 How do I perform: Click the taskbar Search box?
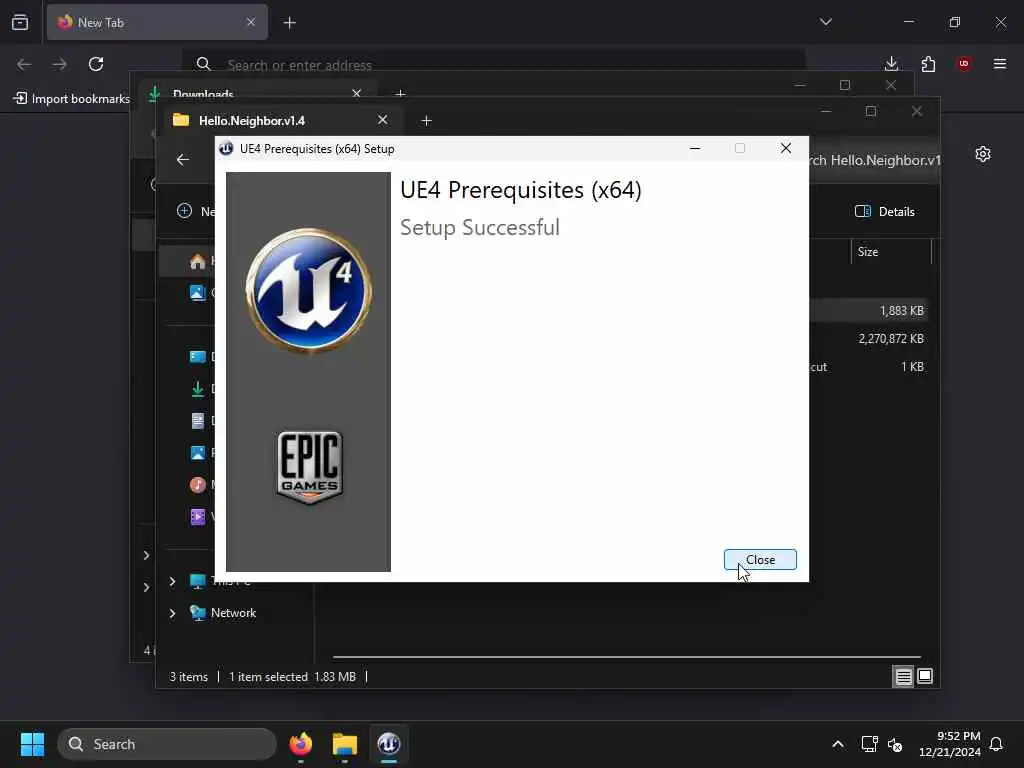pyautogui.click(x=167, y=744)
